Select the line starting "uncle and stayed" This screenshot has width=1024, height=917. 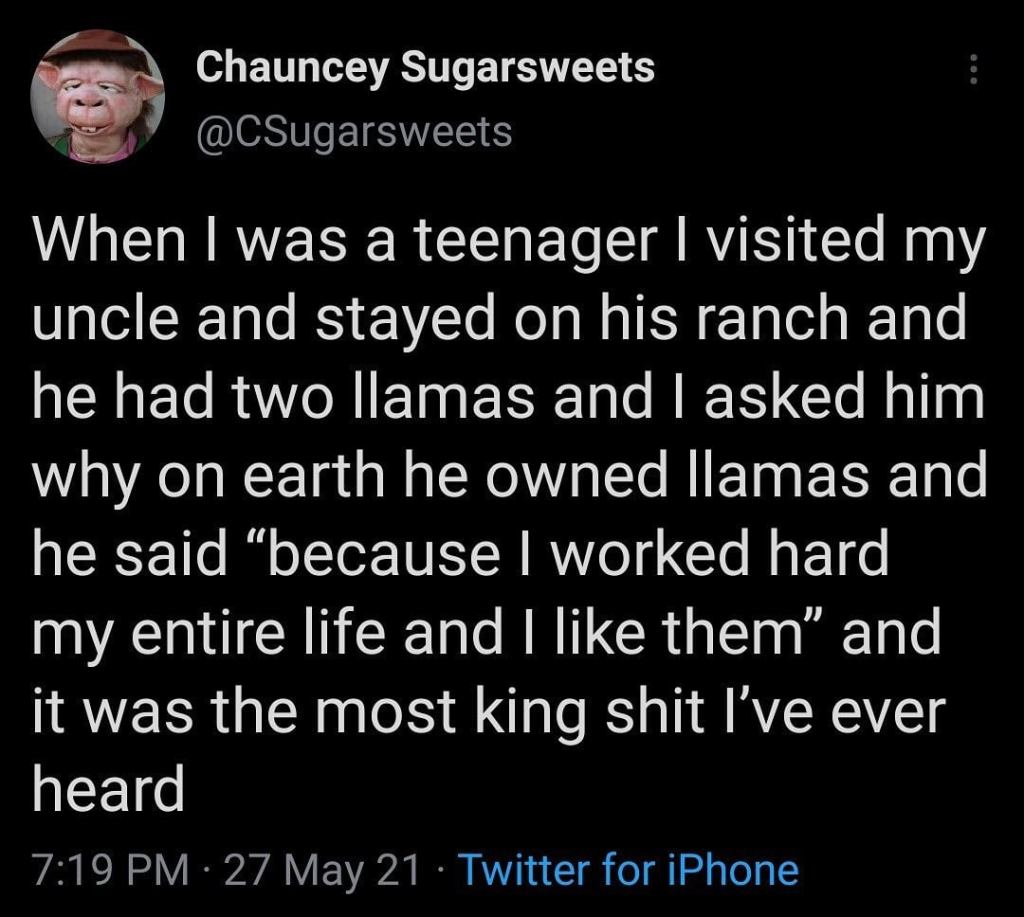click(500, 321)
